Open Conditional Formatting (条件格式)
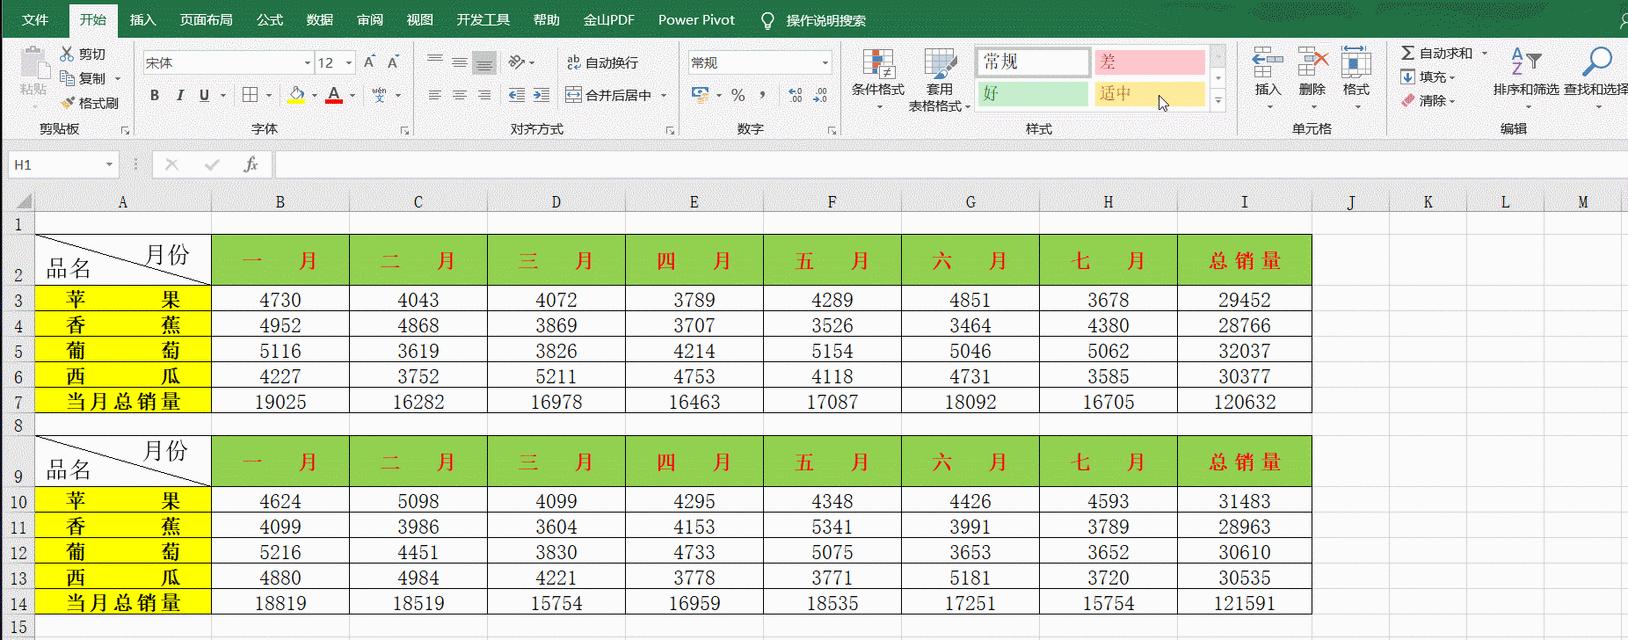This screenshot has height=640, width=1628. click(878, 78)
